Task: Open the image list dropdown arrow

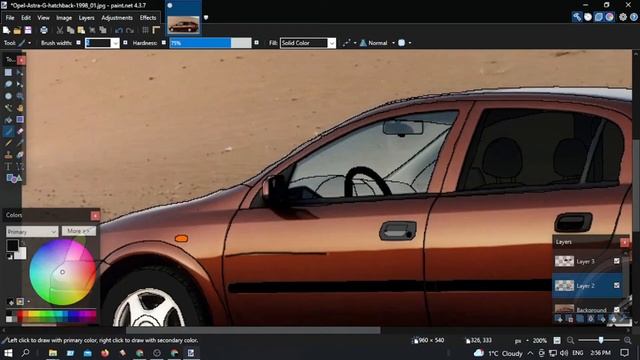Action: click(x=206, y=18)
